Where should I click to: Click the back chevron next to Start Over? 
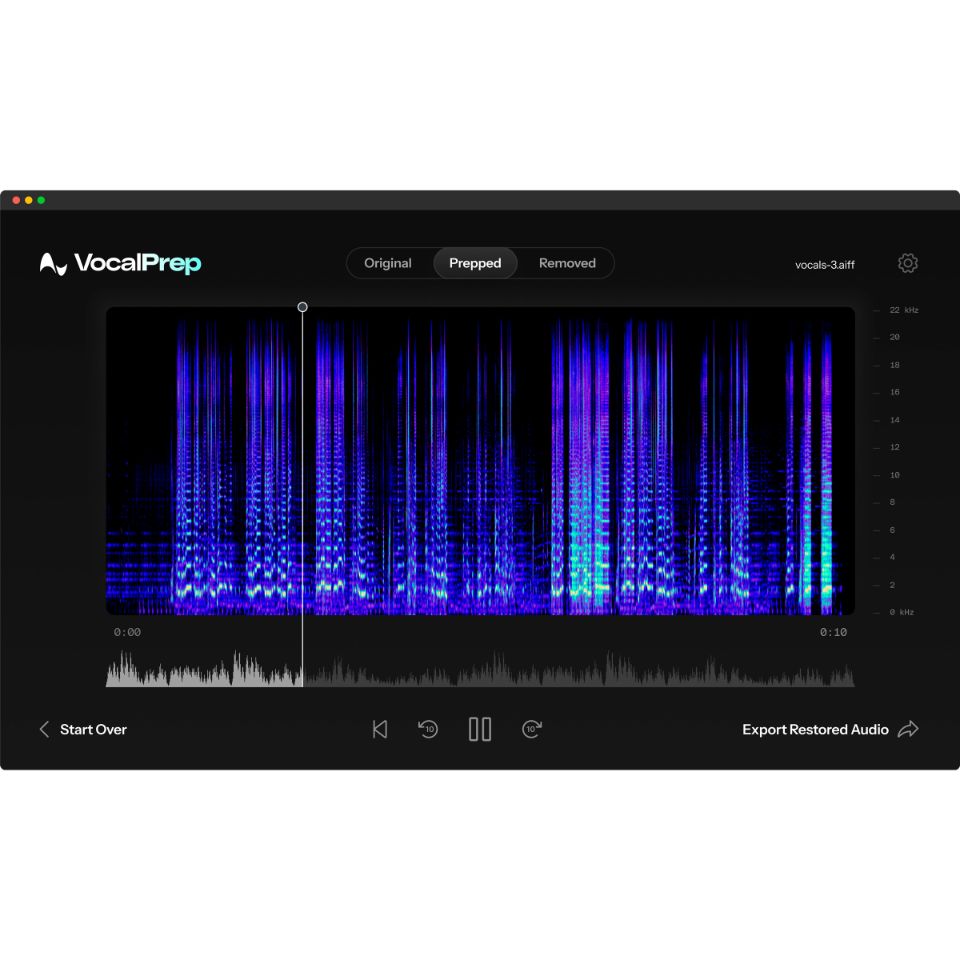point(44,729)
